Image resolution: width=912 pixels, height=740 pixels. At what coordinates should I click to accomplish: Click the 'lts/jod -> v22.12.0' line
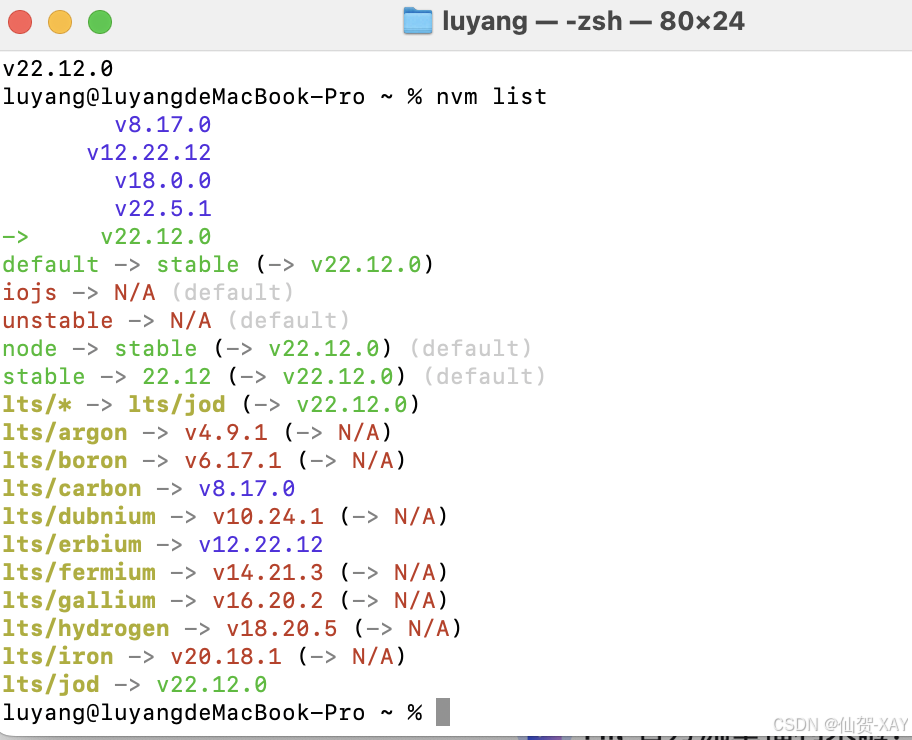click(135, 684)
